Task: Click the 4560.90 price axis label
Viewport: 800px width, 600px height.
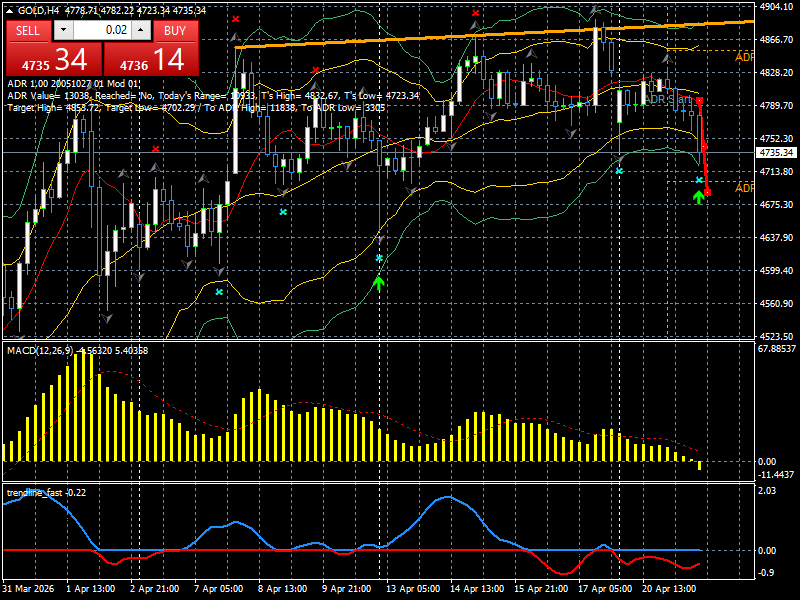Action: (x=777, y=304)
